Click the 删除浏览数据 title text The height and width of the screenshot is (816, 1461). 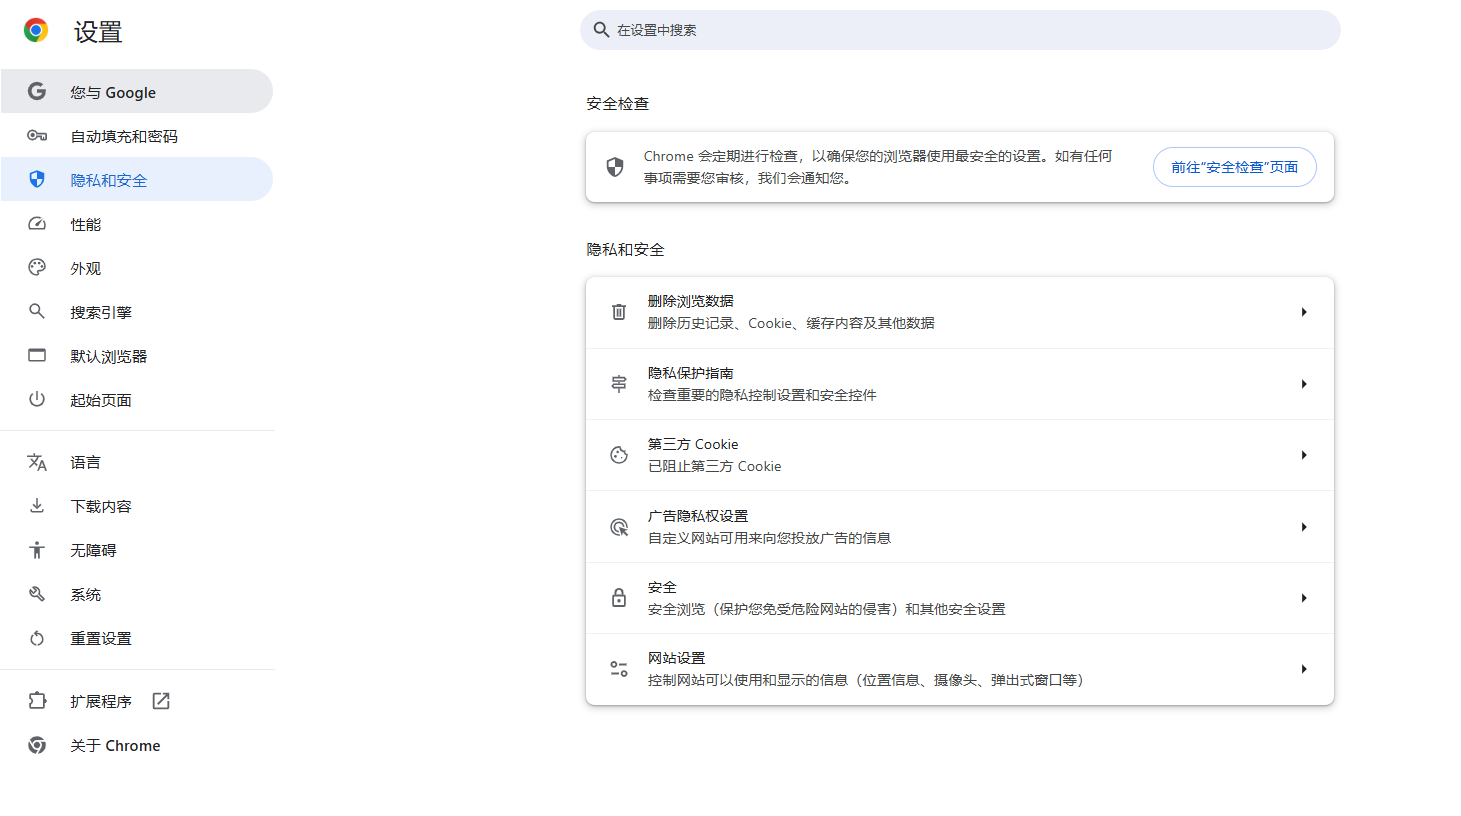click(691, 301)
